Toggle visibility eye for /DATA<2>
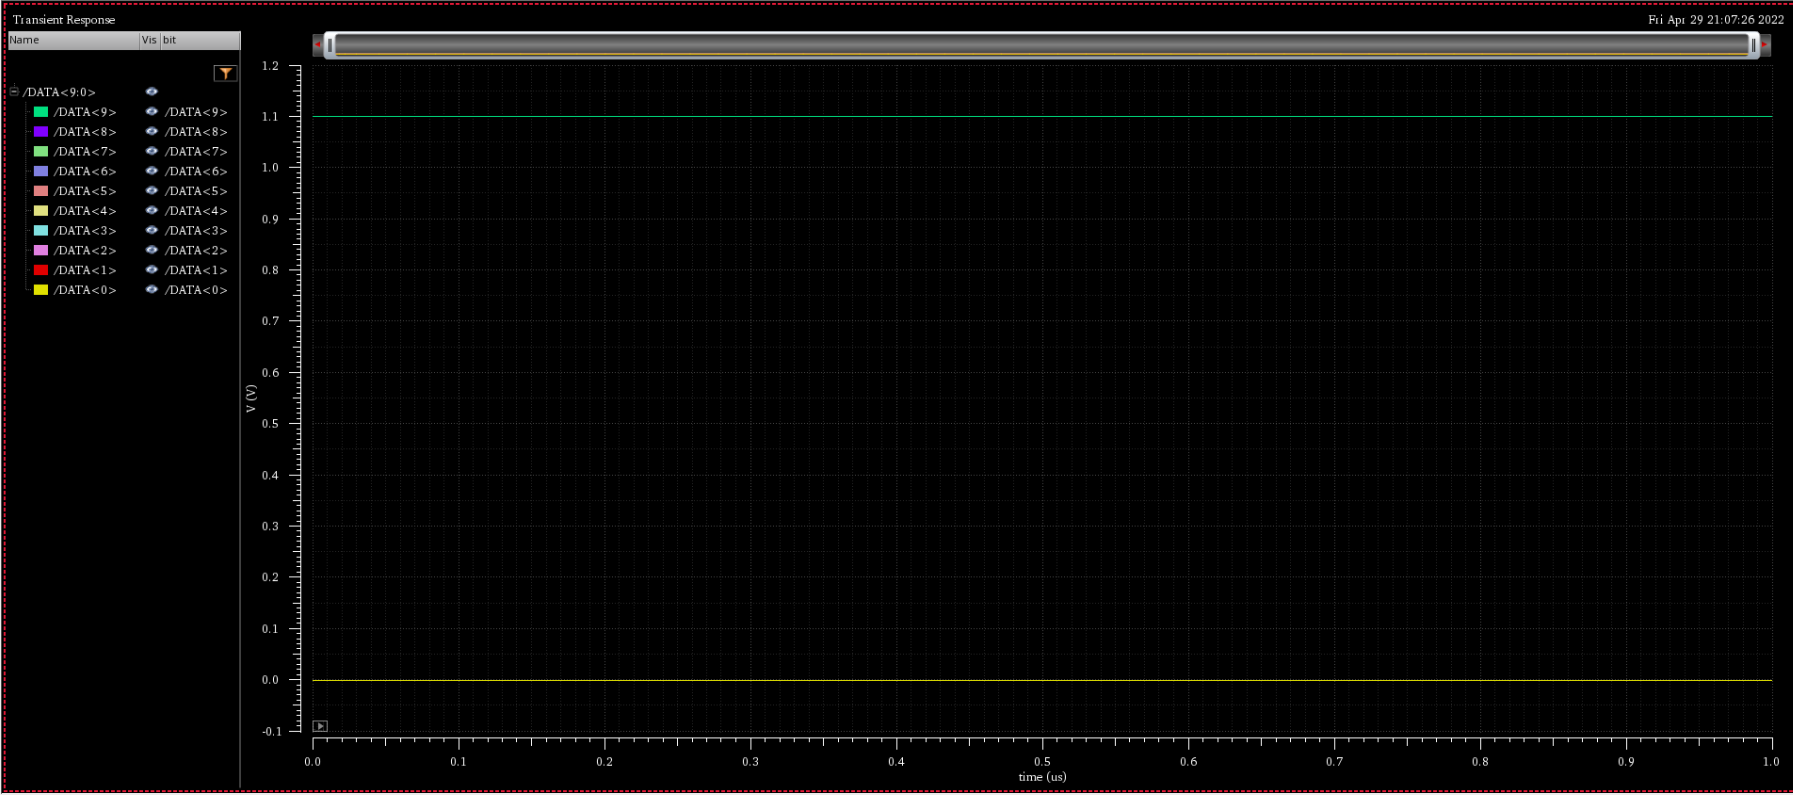 [x=152, y=250]
